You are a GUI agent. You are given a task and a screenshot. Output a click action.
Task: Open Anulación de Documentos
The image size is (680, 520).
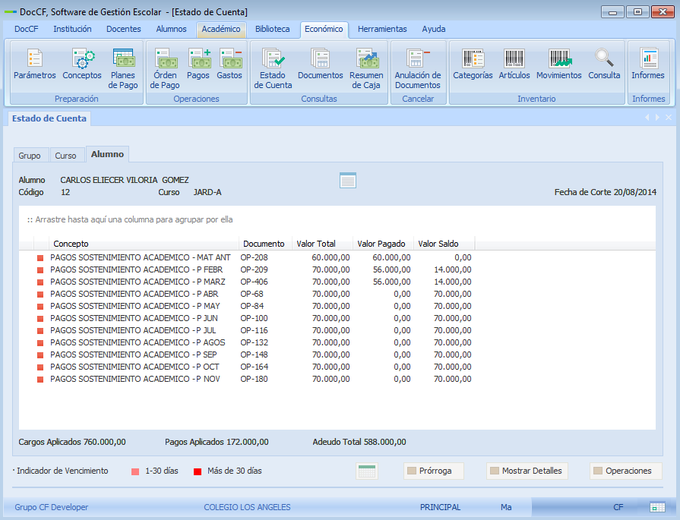418,69
